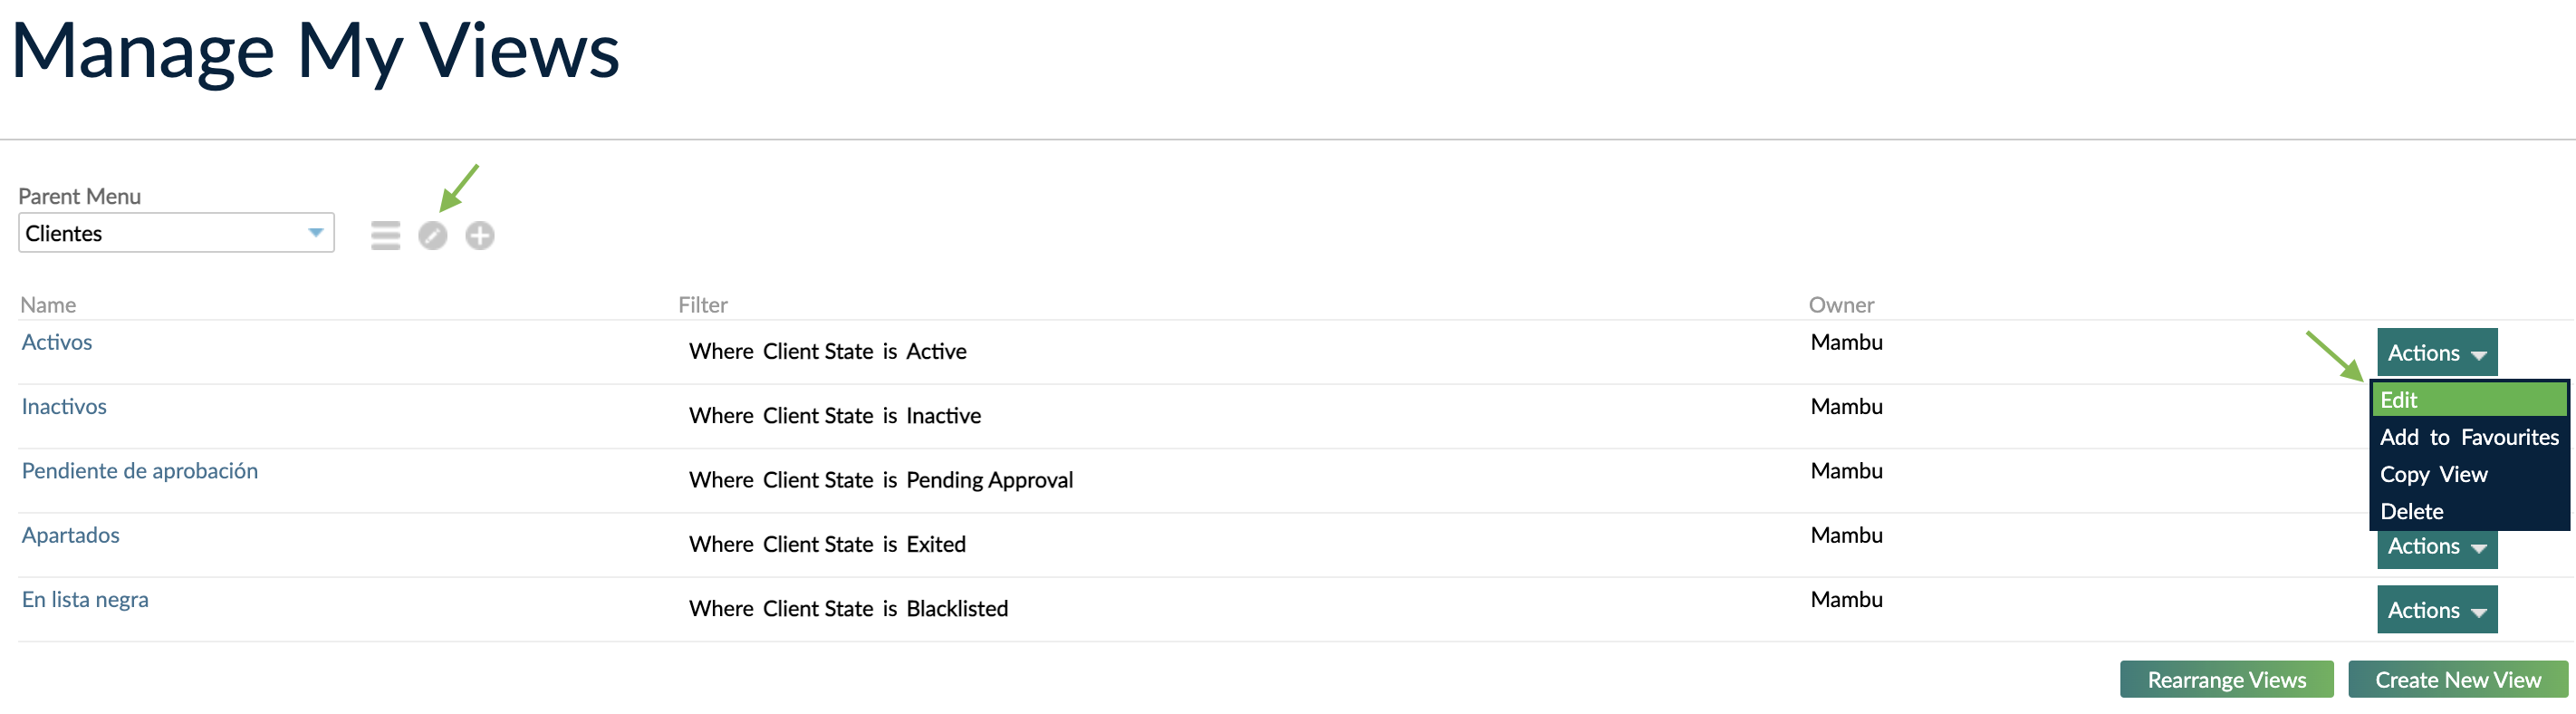This screenshot has width=2576, height=714.
Task: Expand the Actions dropdown for Activos
Action: click(2436, 352)
